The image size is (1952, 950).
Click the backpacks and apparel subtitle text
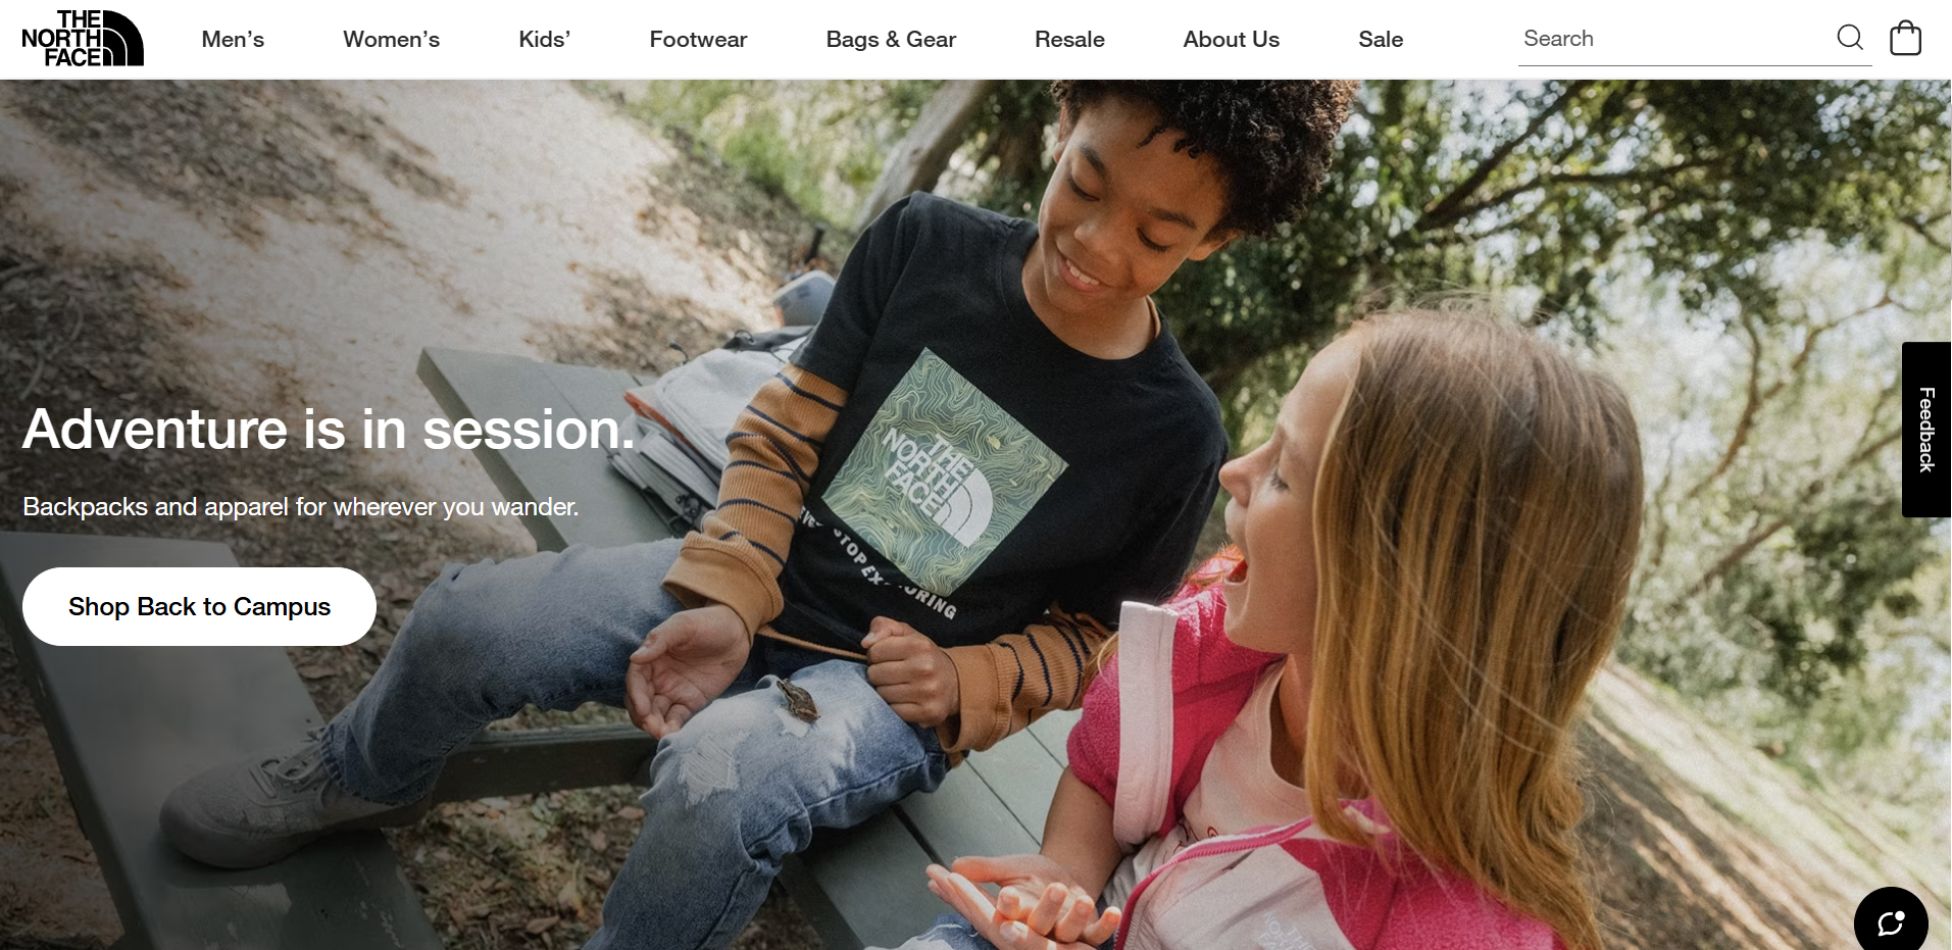300,507
